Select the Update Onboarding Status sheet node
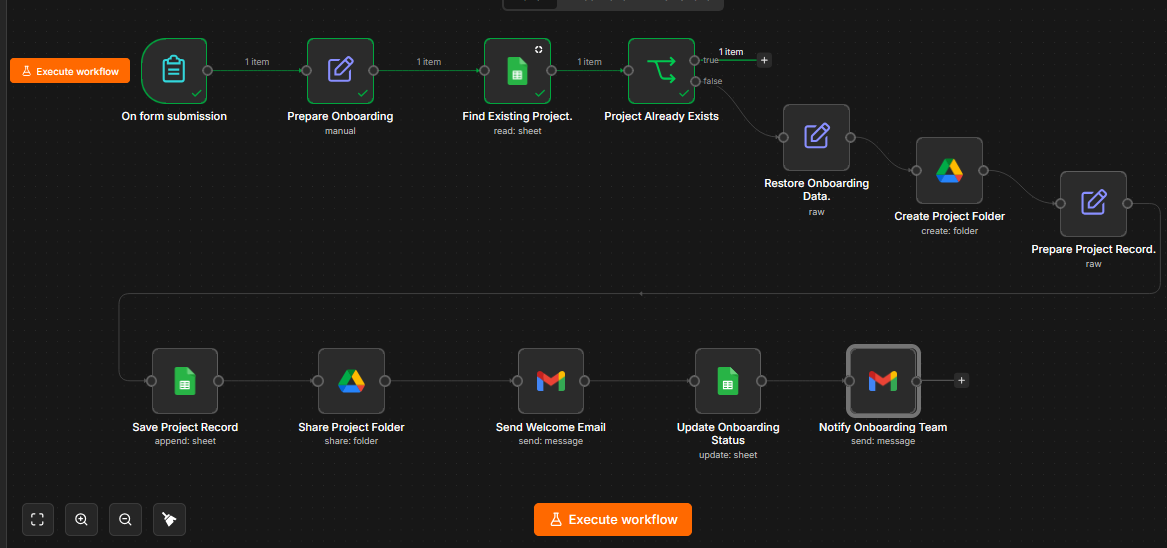The width and height of the screenshot is (1167, 548). tap(728, 380)
